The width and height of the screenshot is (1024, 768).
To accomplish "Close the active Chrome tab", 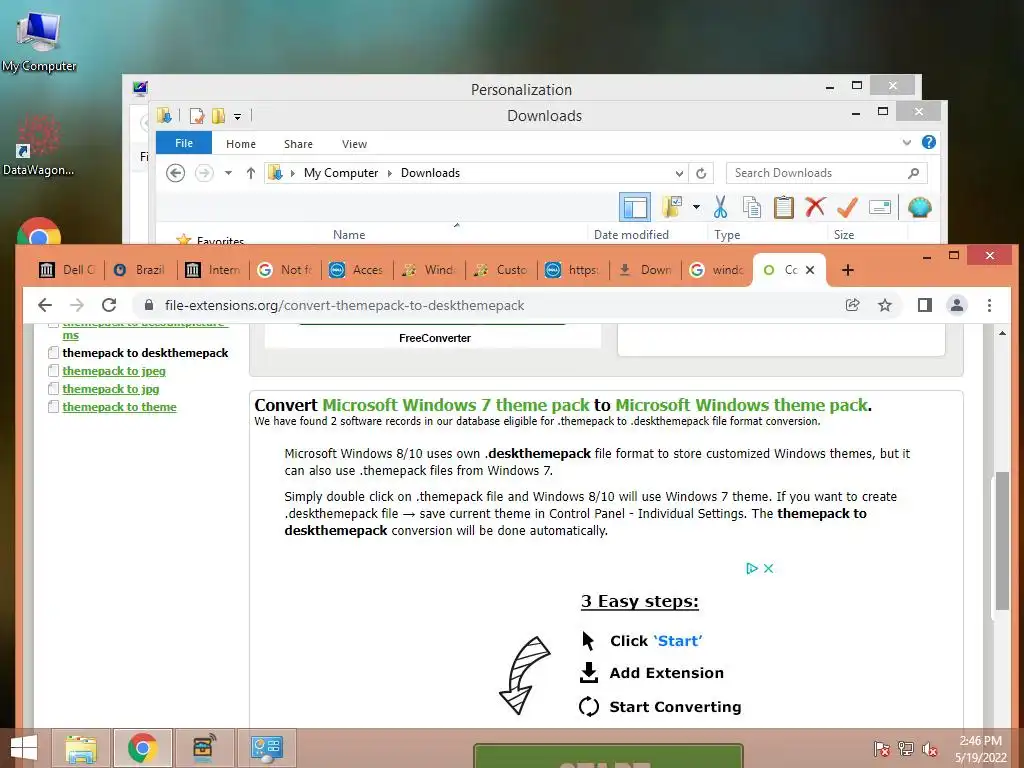I will (x=810, y=270).
